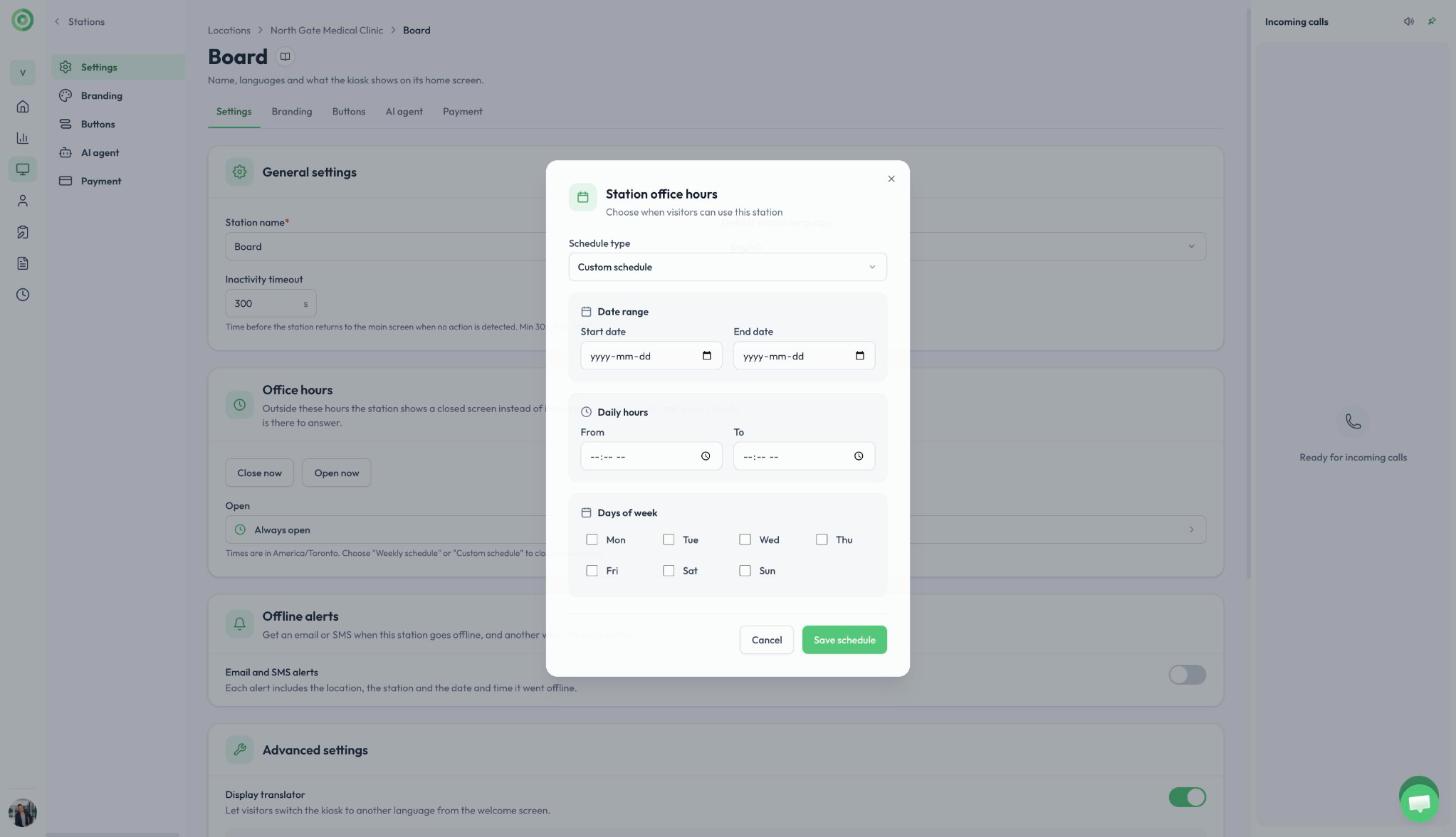
Task: Switch to the Payment tab
Action: click(x=462, y=112)
